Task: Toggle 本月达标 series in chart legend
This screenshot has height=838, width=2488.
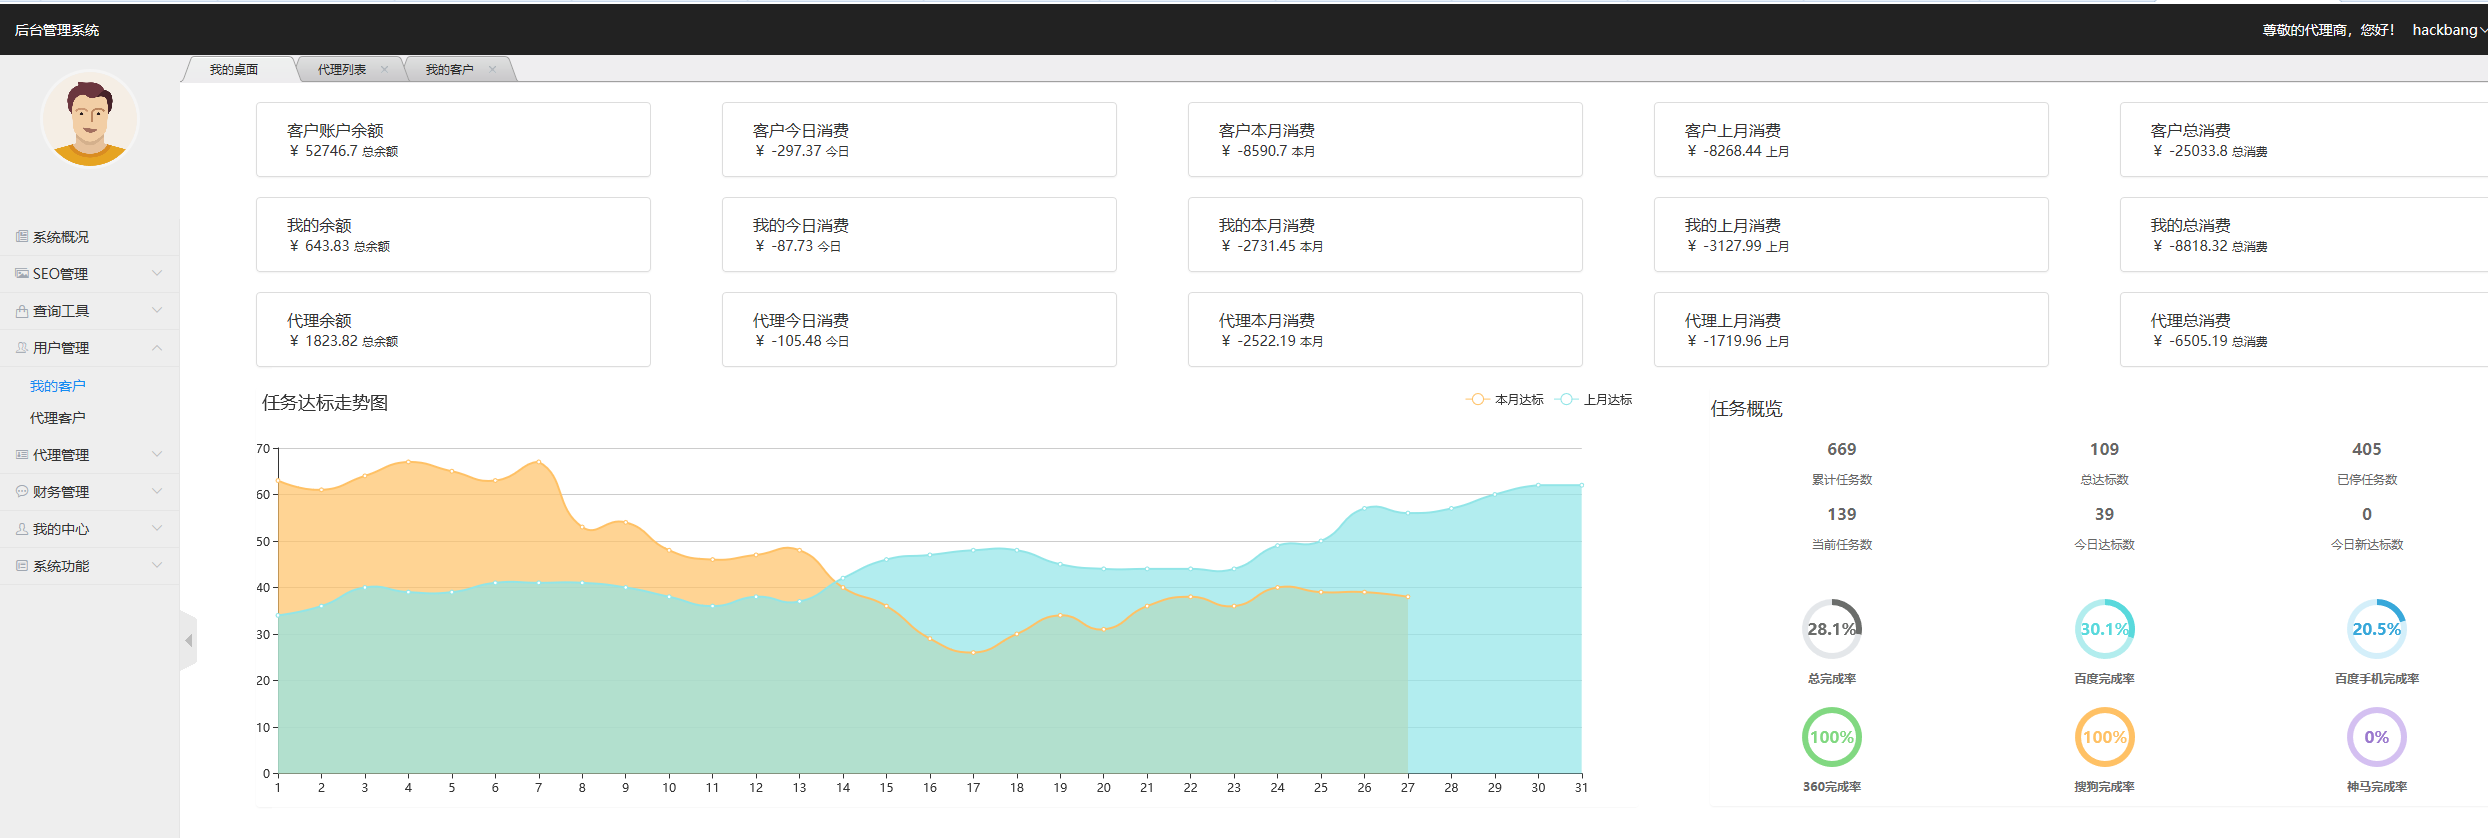Action: [1506, 400]
